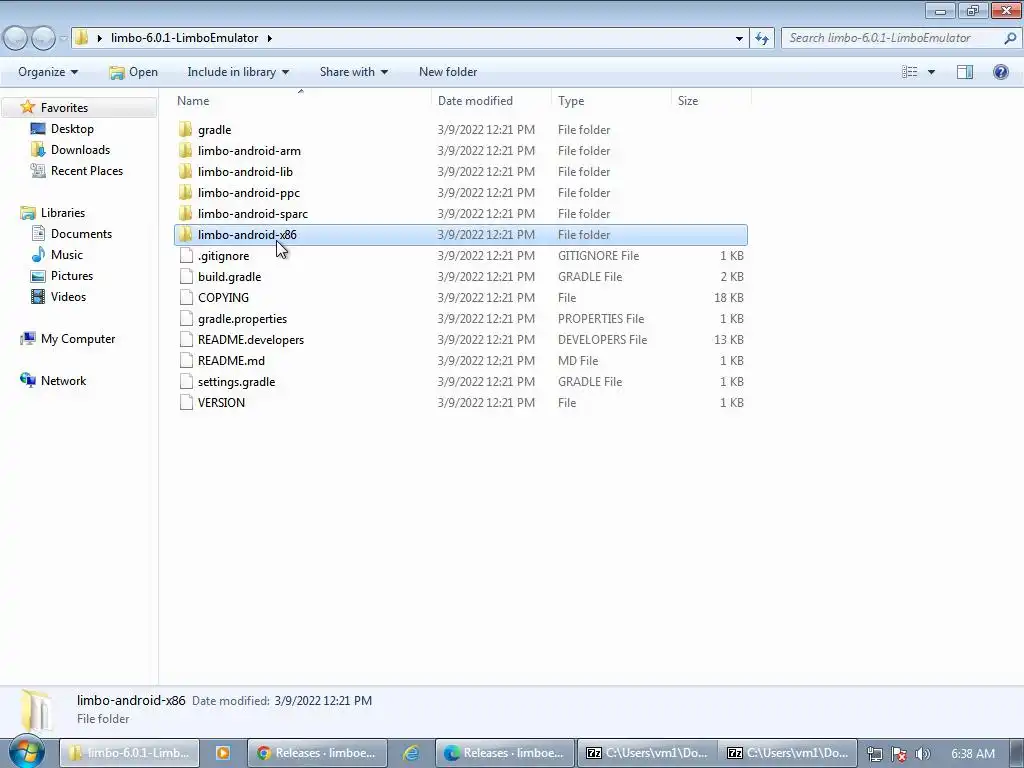The image size is (1024, 768).
Task: Switch to Edge Releases taskbar window
Action: coord(505,753)
